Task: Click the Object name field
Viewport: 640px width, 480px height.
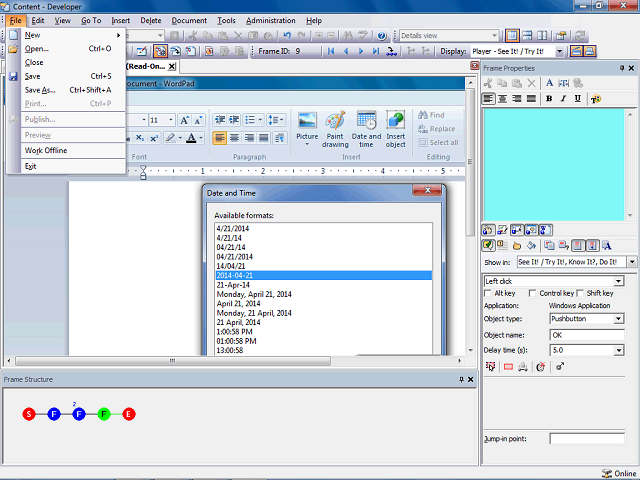Action: 587,335
